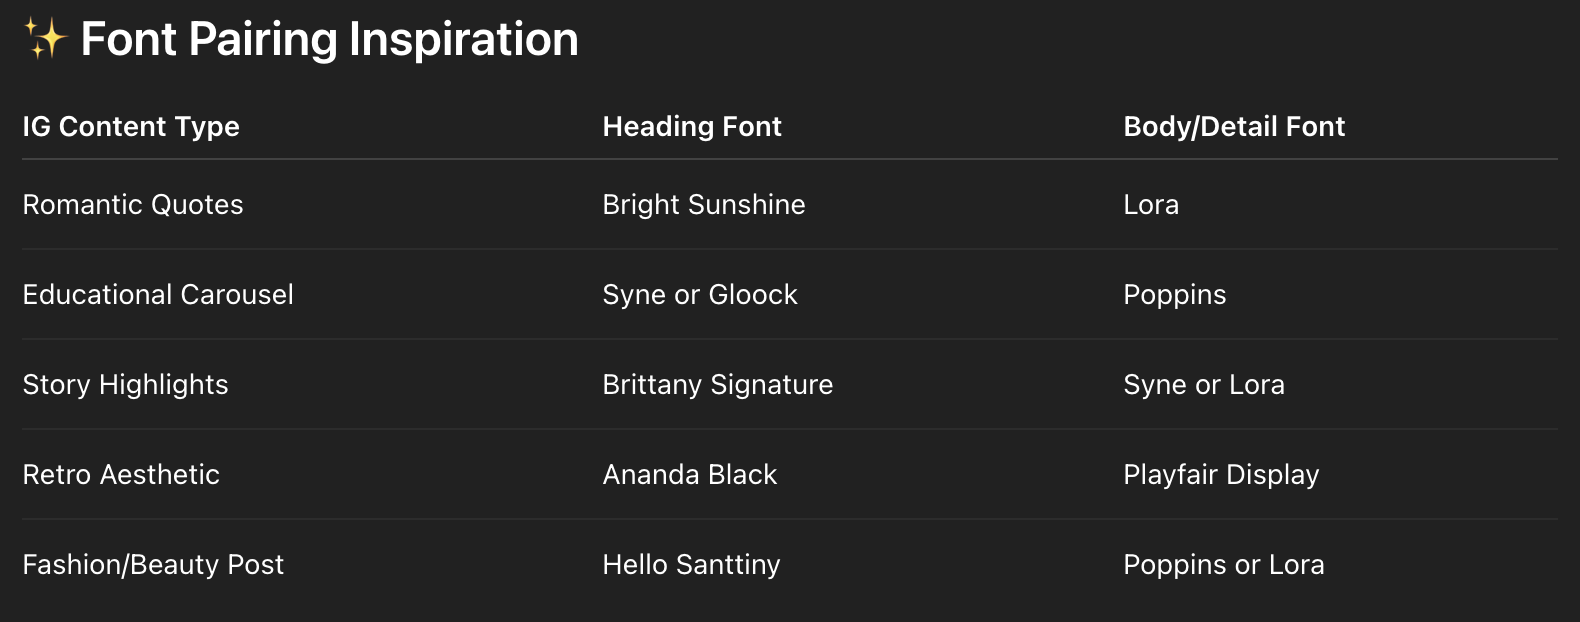Click the Syne or Gloock cell

point(700,294)
